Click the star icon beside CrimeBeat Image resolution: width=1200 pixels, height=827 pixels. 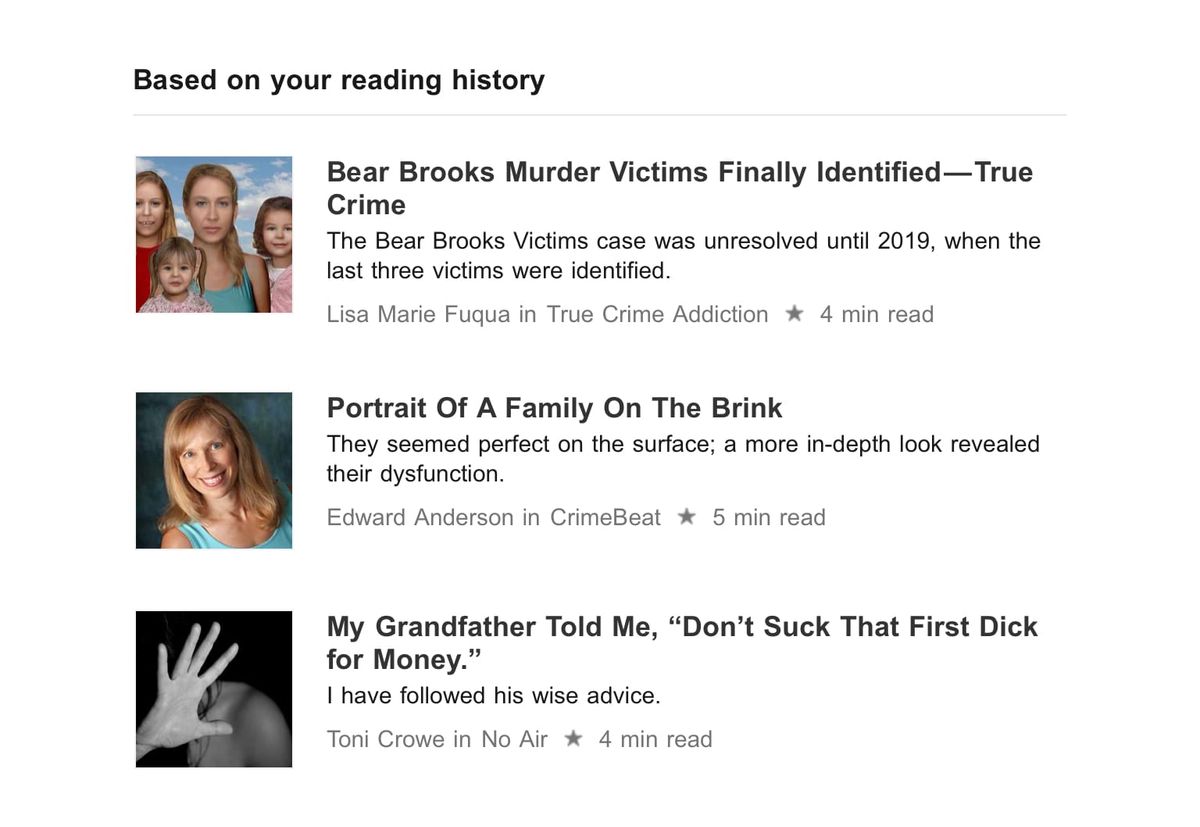686,517
